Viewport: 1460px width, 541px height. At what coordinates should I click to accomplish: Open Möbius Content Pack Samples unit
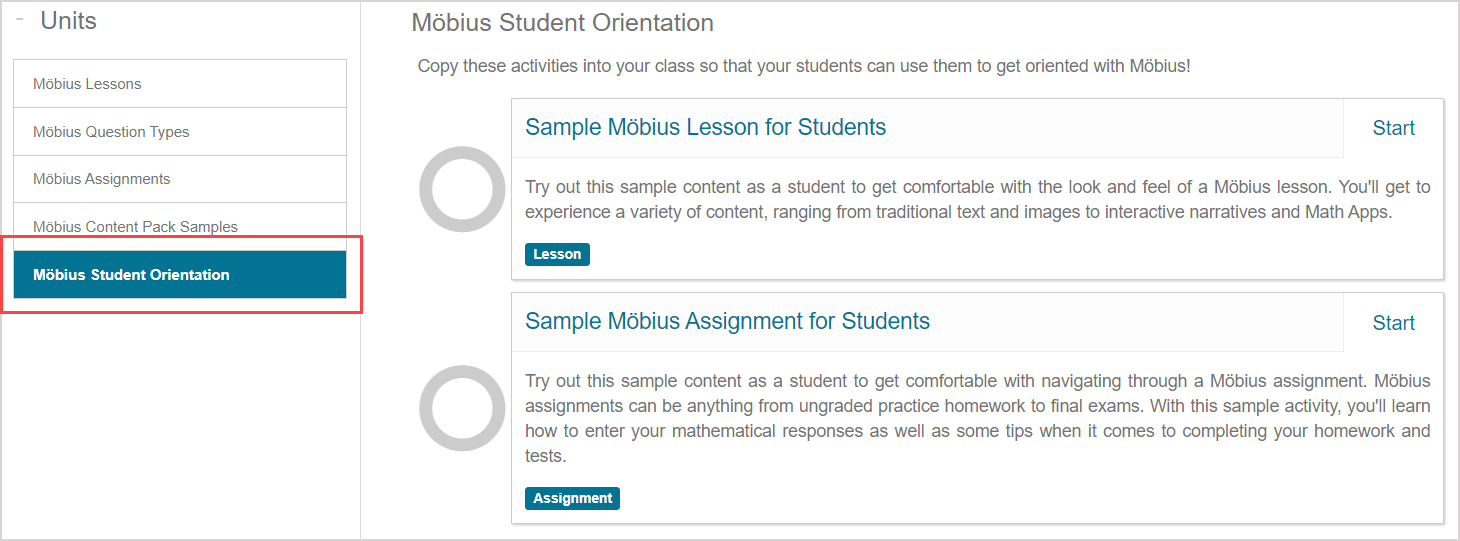pos(135,227)
